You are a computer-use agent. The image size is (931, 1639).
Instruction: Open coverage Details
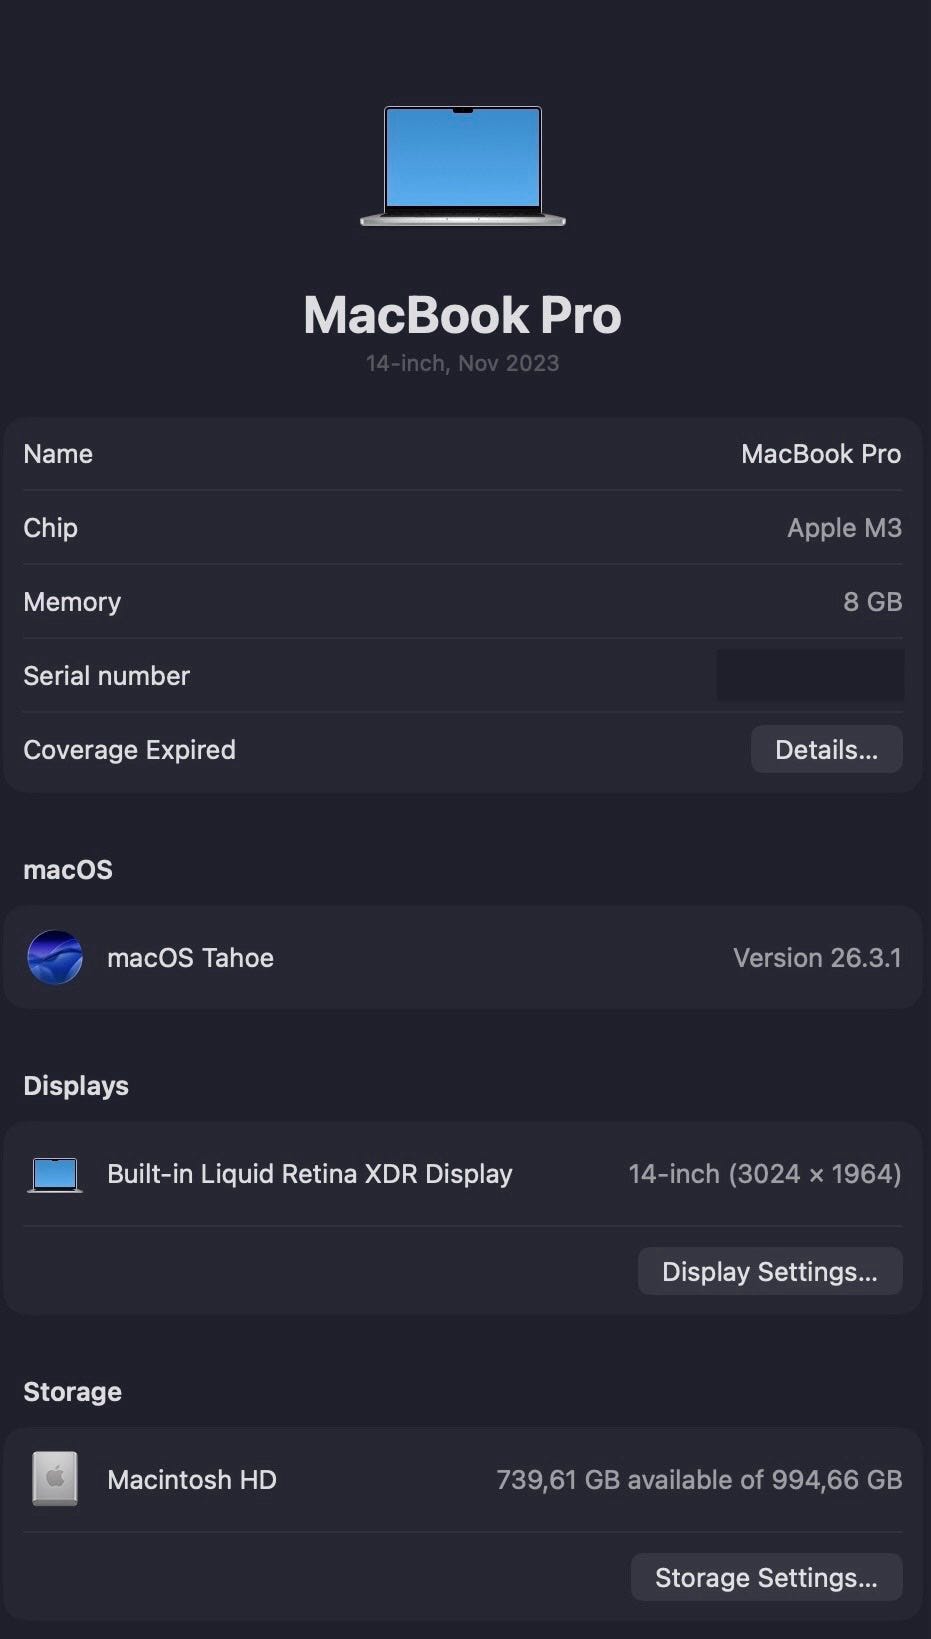pos(826,750)
